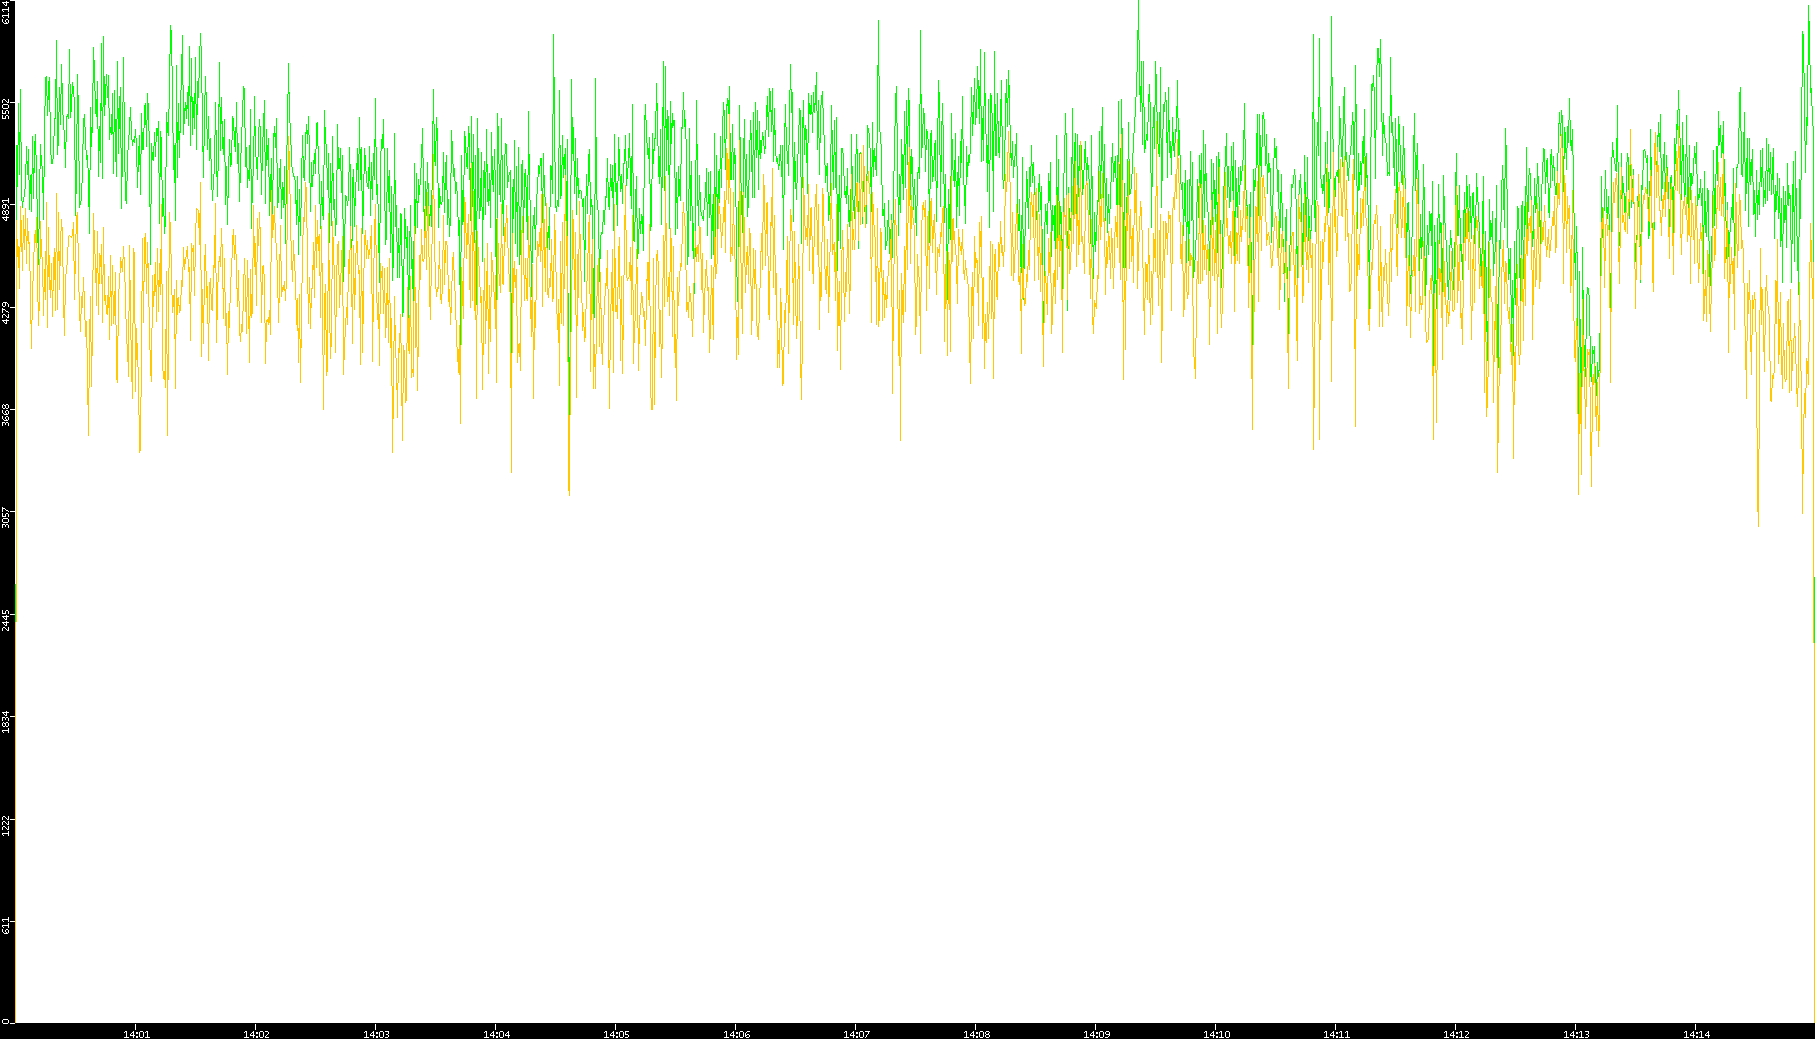The height and width of the screenshot is (1039, 1815).
Task: Click the 4891 y-axis label
Action: tap(7, 210)
